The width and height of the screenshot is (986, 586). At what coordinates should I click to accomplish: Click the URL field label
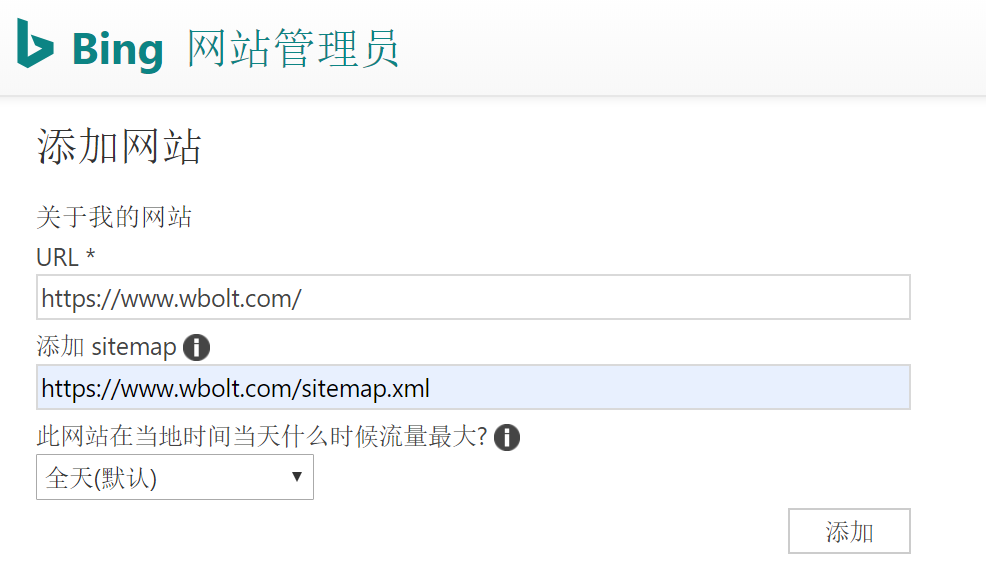pos(57,257)
